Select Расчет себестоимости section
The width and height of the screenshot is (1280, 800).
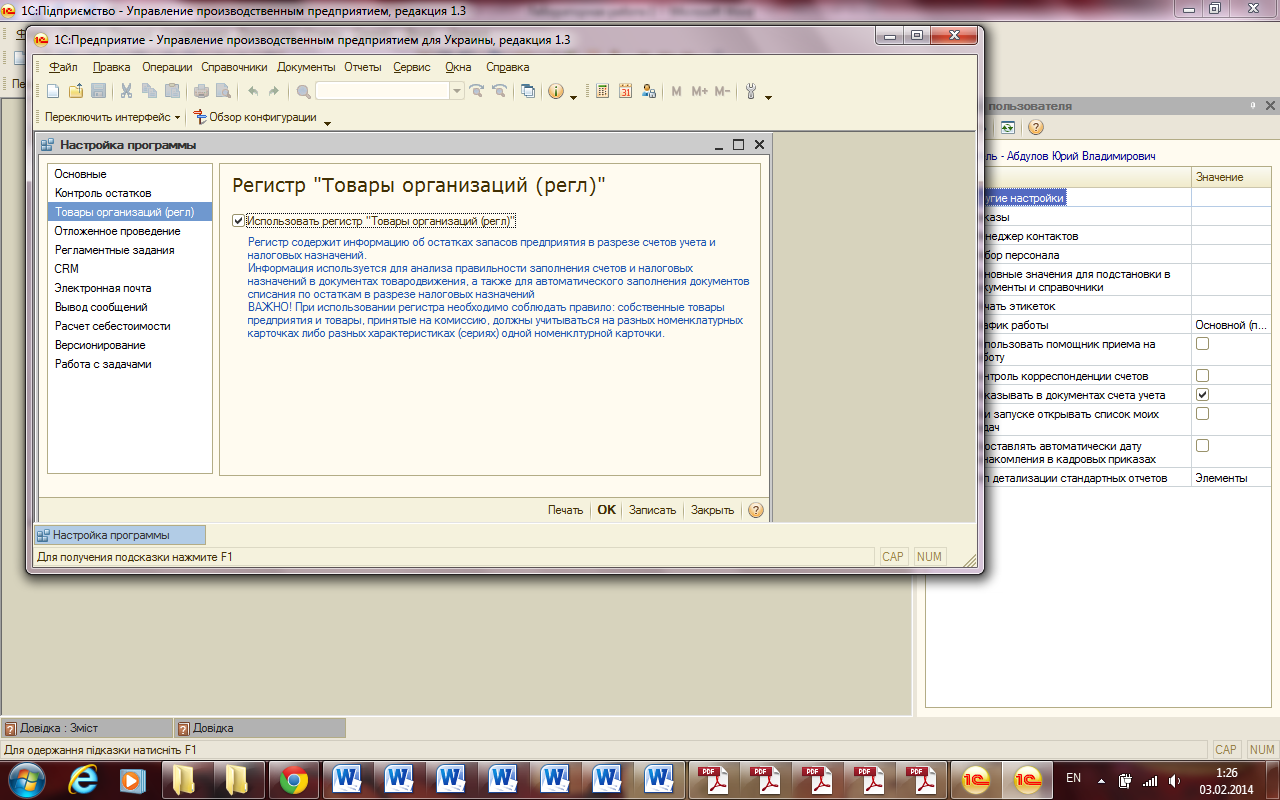(130, 326)
